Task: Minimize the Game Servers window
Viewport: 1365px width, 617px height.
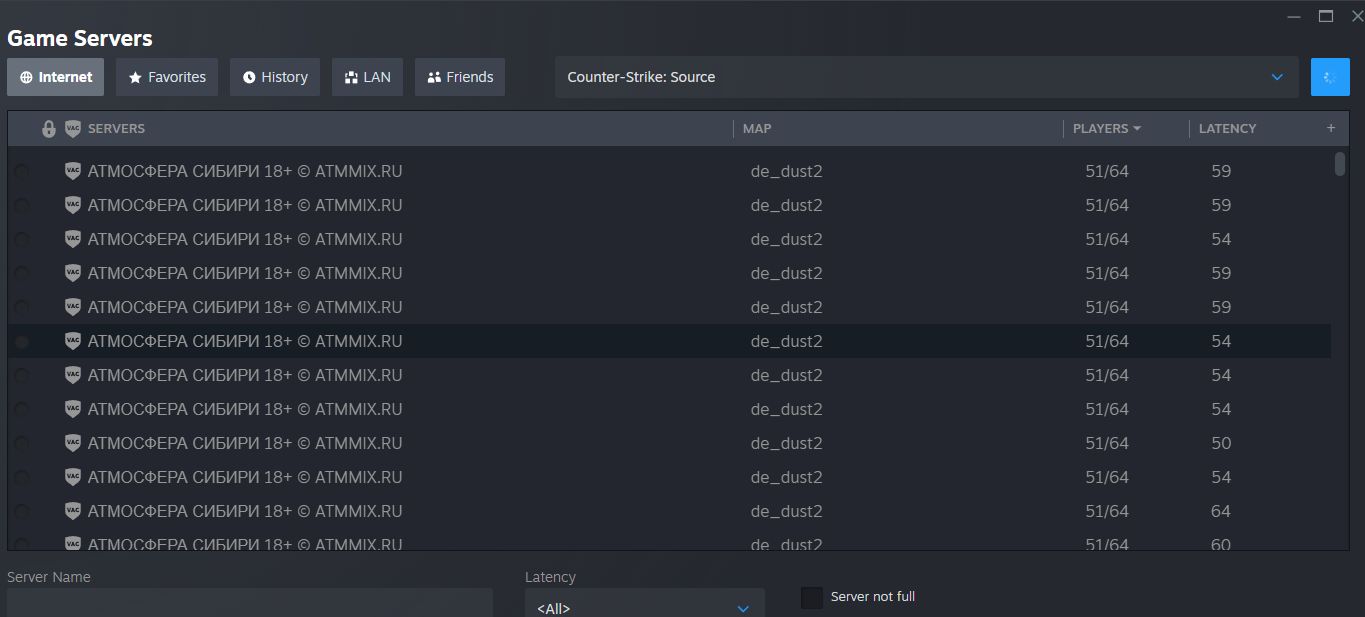Action: click(1295, 15)
